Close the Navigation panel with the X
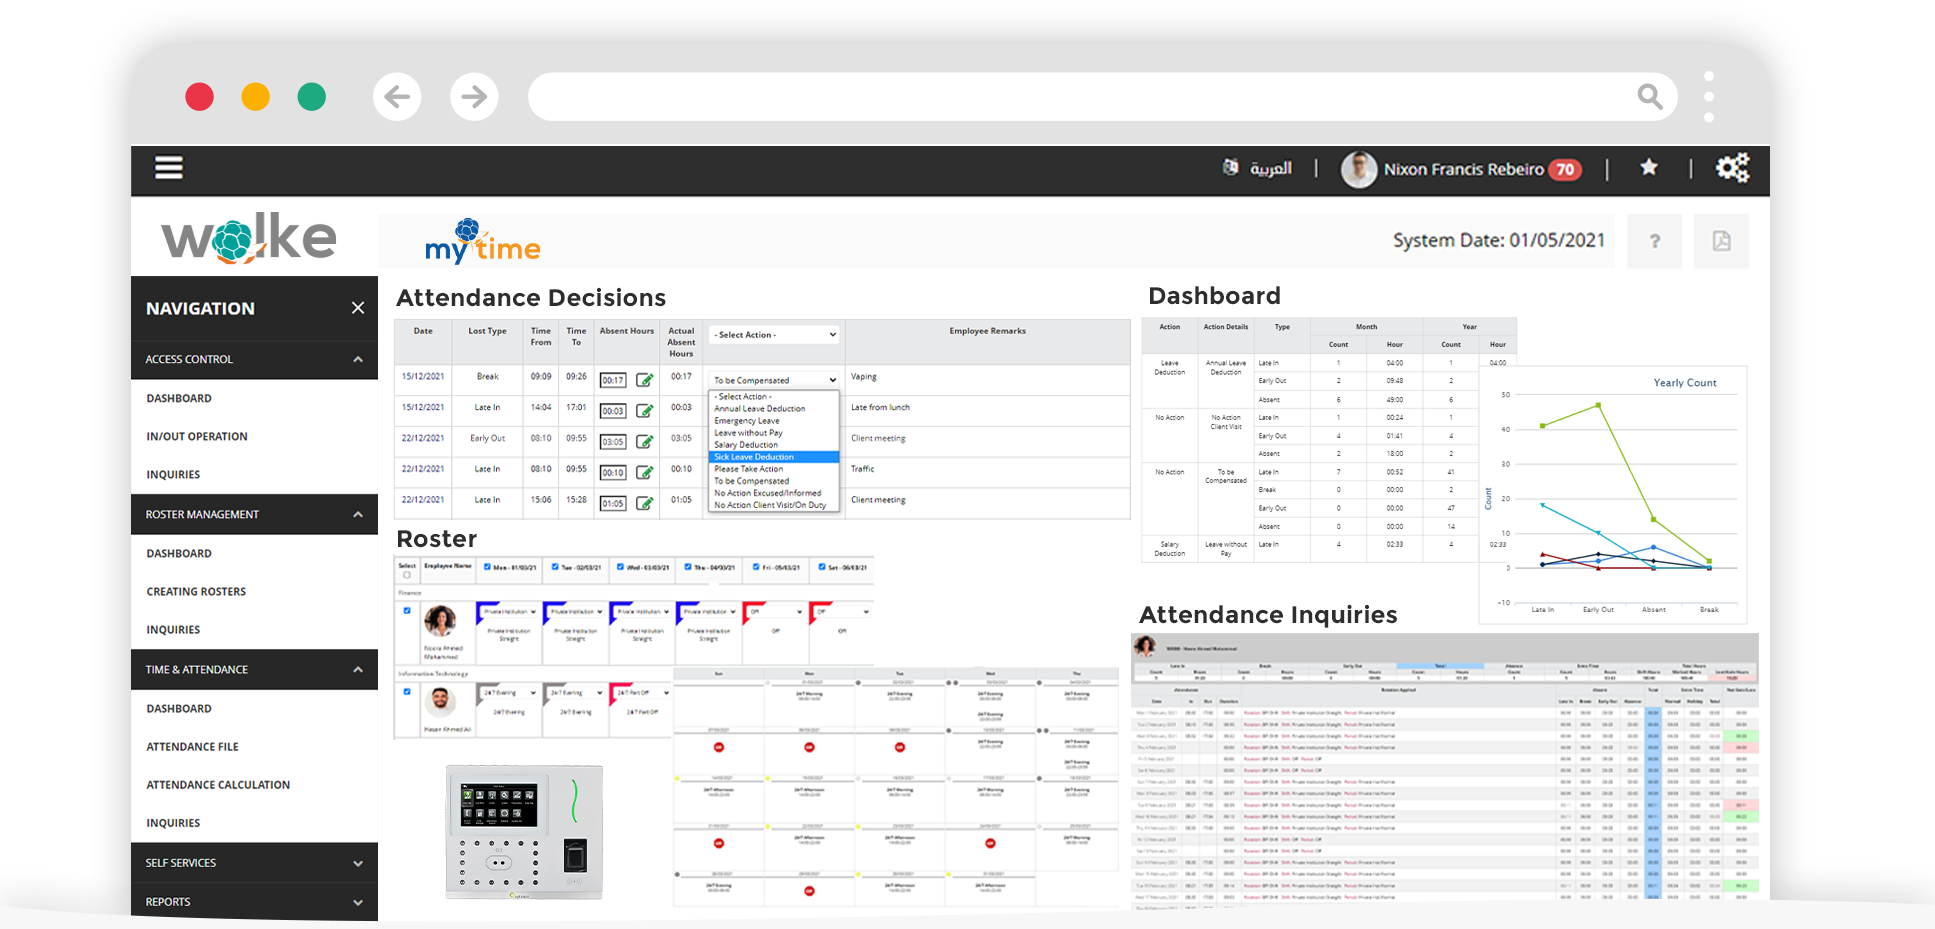 click(358, 308)
